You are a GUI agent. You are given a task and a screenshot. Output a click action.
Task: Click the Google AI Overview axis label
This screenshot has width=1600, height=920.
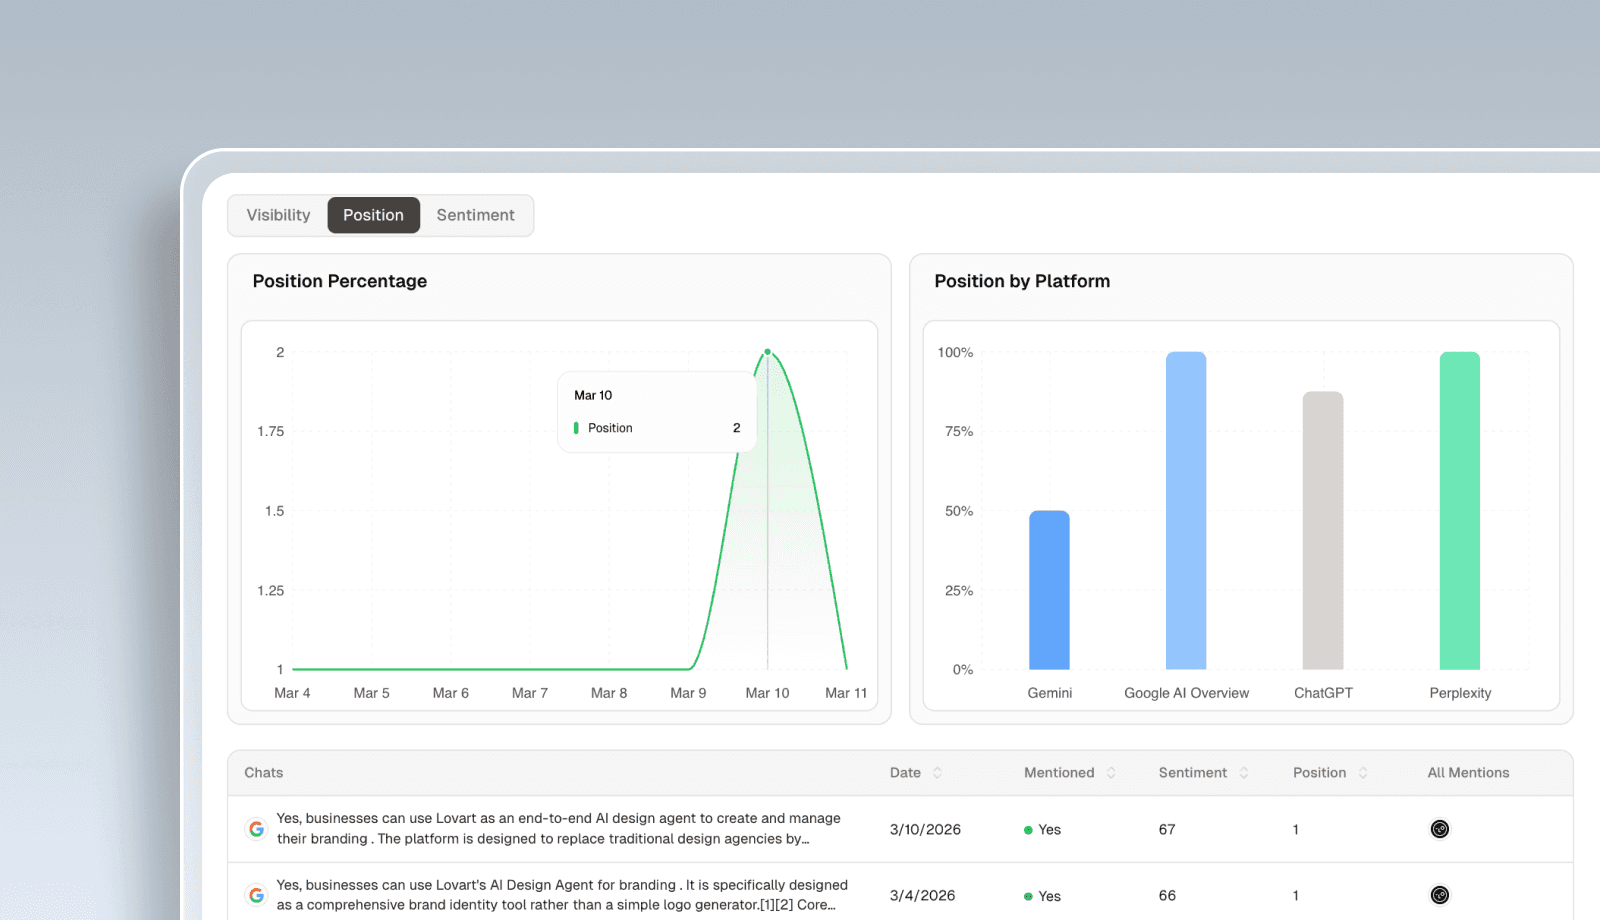click(x=1186, y=693)
